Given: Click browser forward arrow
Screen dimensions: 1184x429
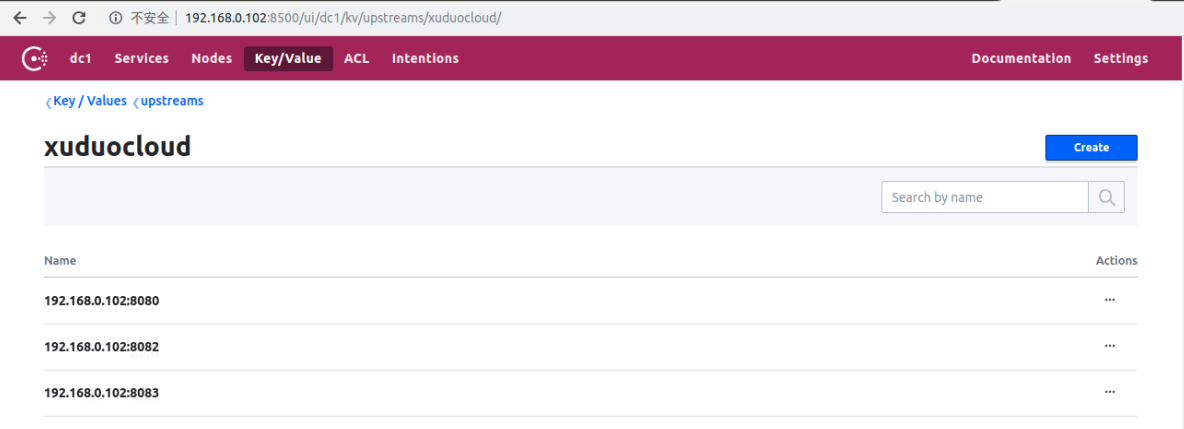Looking at the screenshot, I should click(x=49, y=18).
